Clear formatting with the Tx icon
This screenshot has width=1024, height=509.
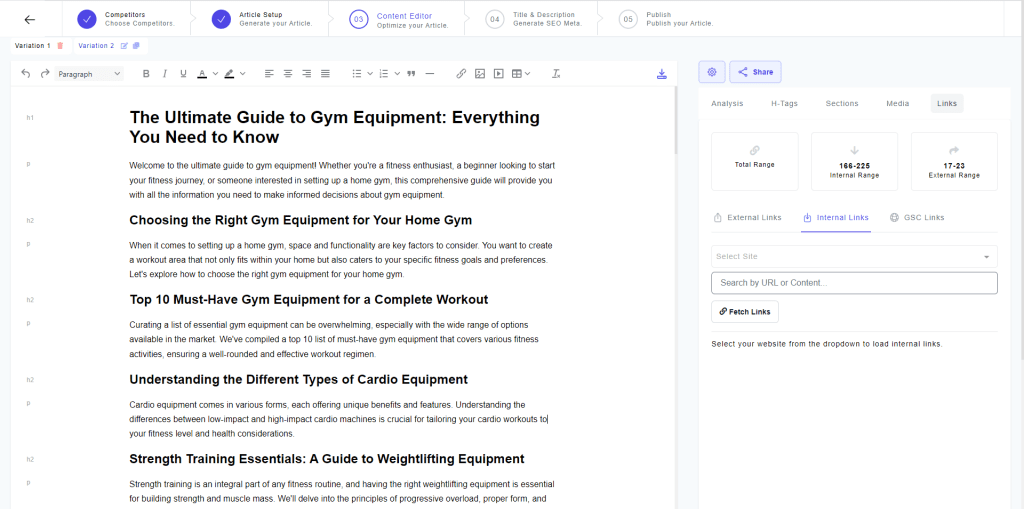pyautogui.click(x=556, y=74)
